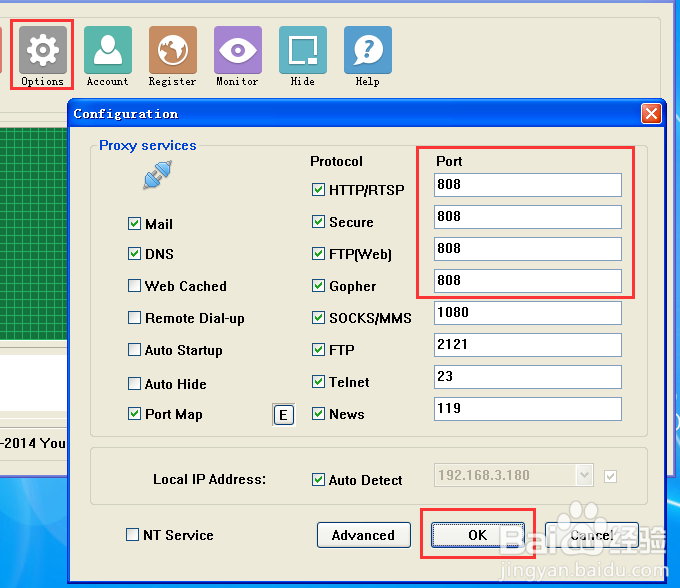Viewport: 680px width, 588px height.
Task: Click the Gopher port field
Action: [x=528, y=281]
